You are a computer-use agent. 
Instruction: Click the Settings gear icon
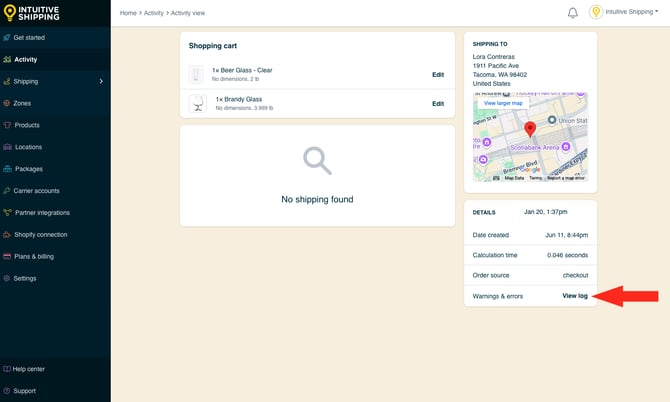(6, 278)
